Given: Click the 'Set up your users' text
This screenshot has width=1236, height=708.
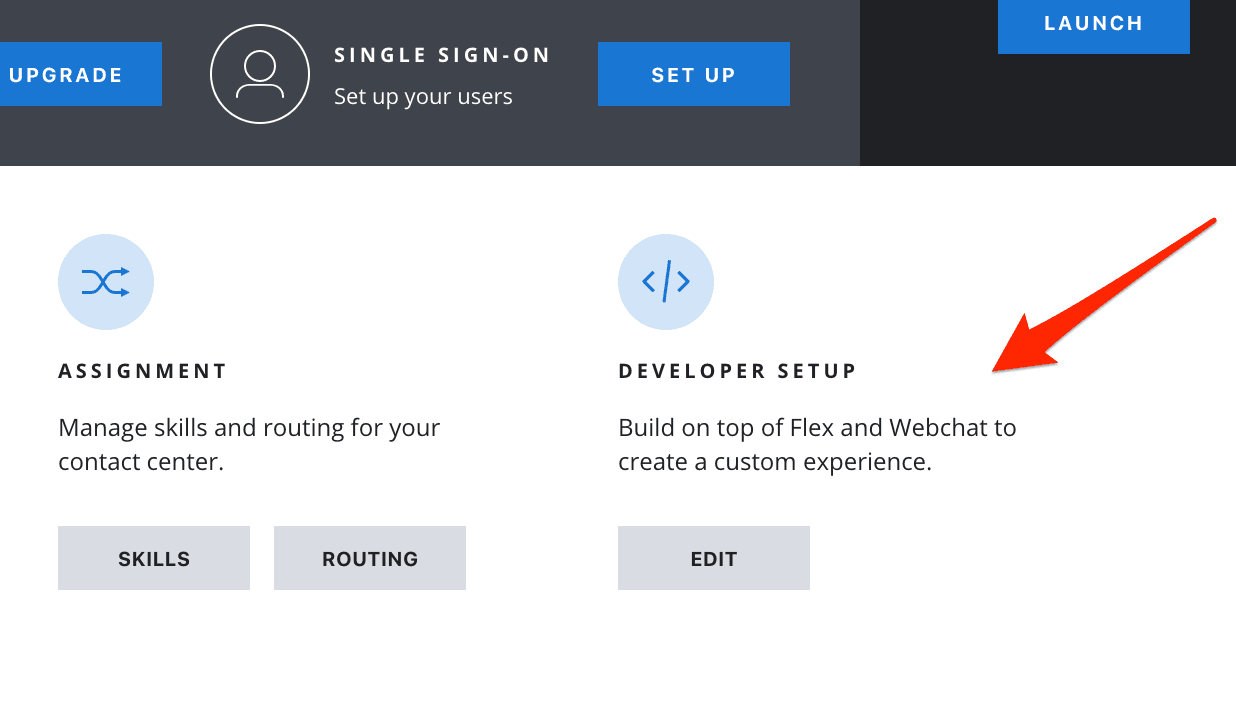Looking at the screenshot, I should tap(422, 96).
